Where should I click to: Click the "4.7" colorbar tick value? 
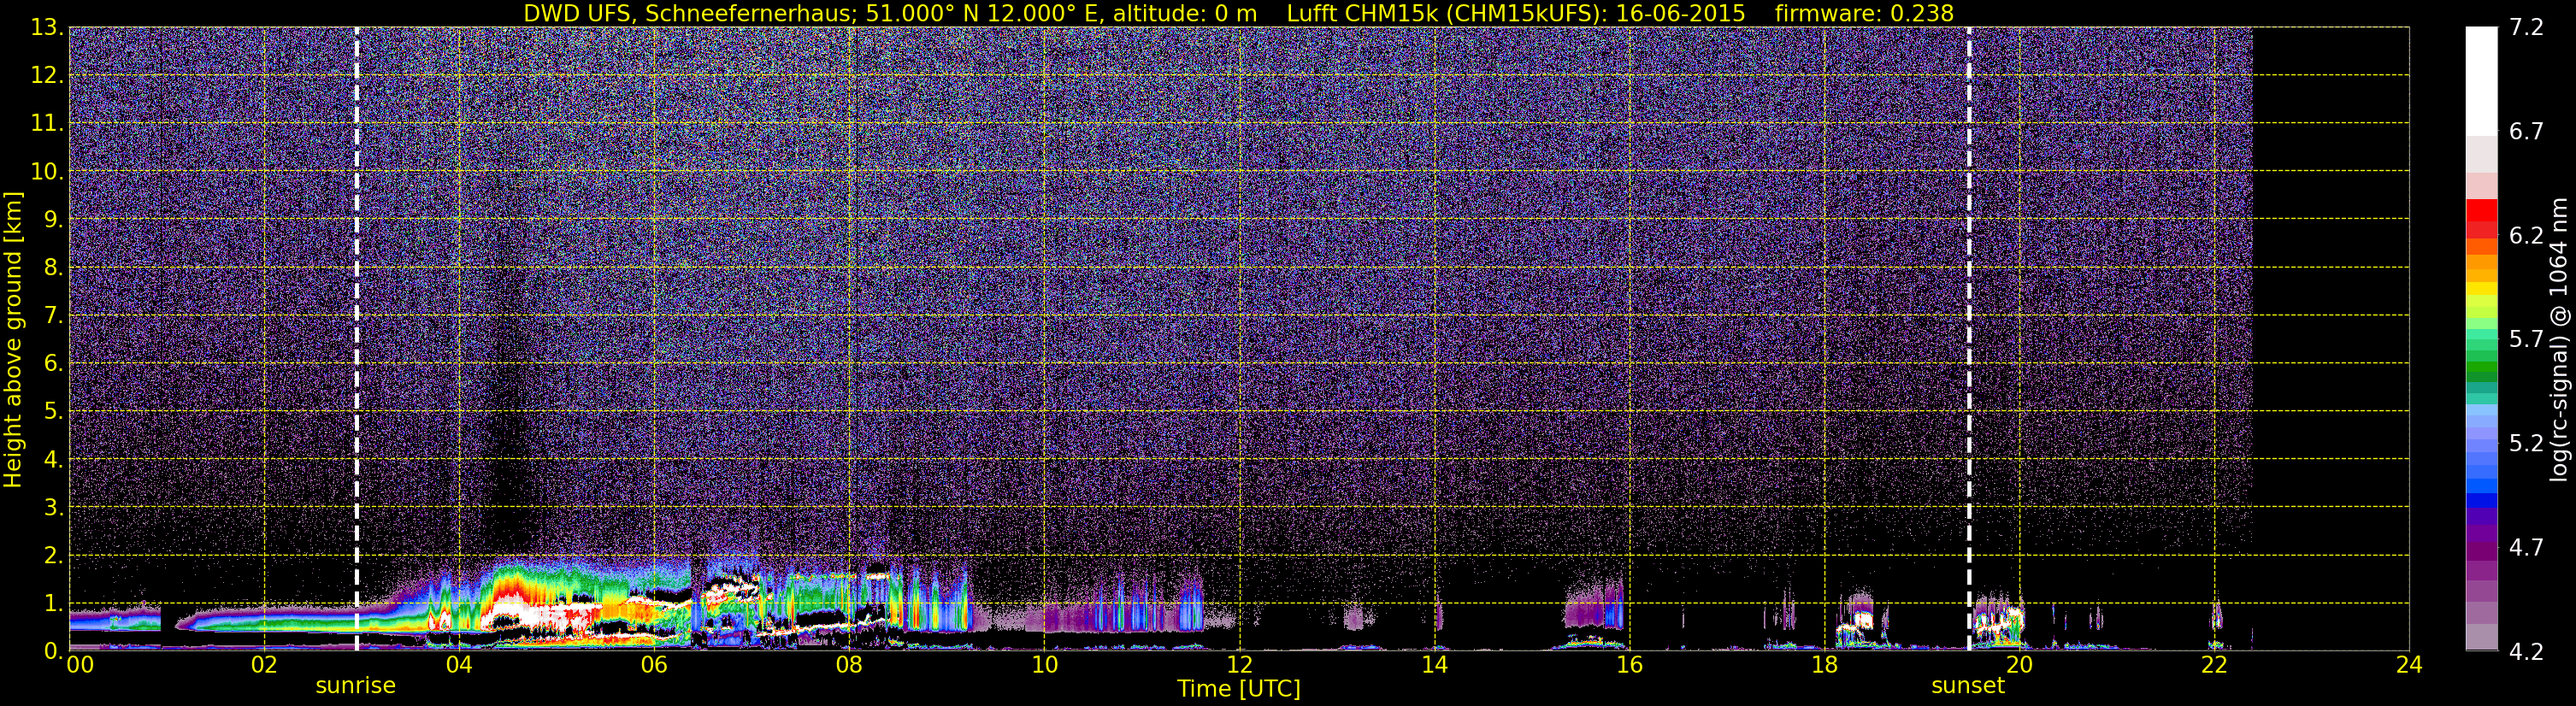[2526, 548]
